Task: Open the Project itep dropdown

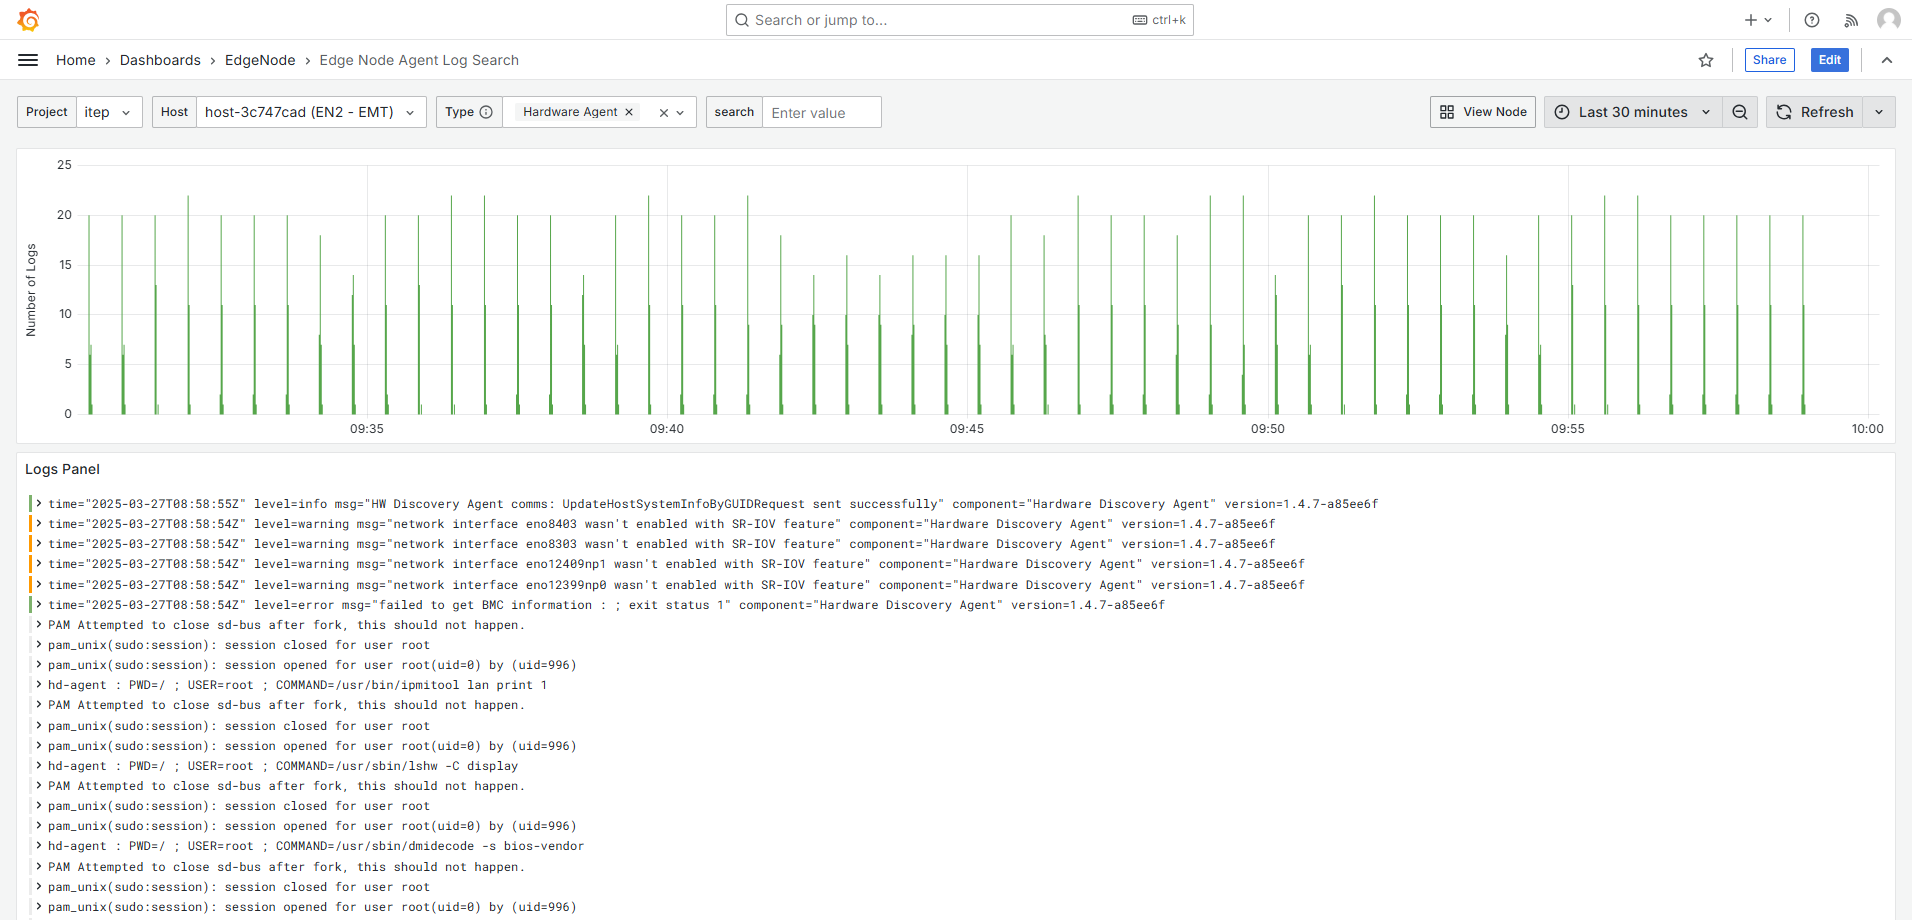Action: (108, 112)
